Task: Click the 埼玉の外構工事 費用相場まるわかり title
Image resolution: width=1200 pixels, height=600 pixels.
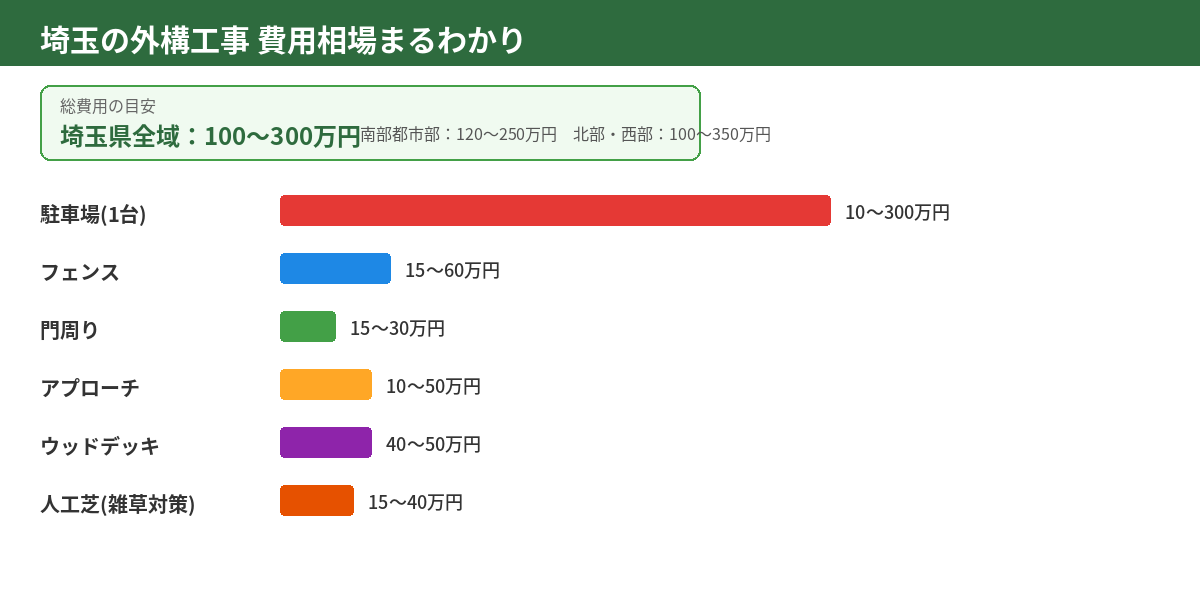Action: pyautogui.click(x=283, y=40)
